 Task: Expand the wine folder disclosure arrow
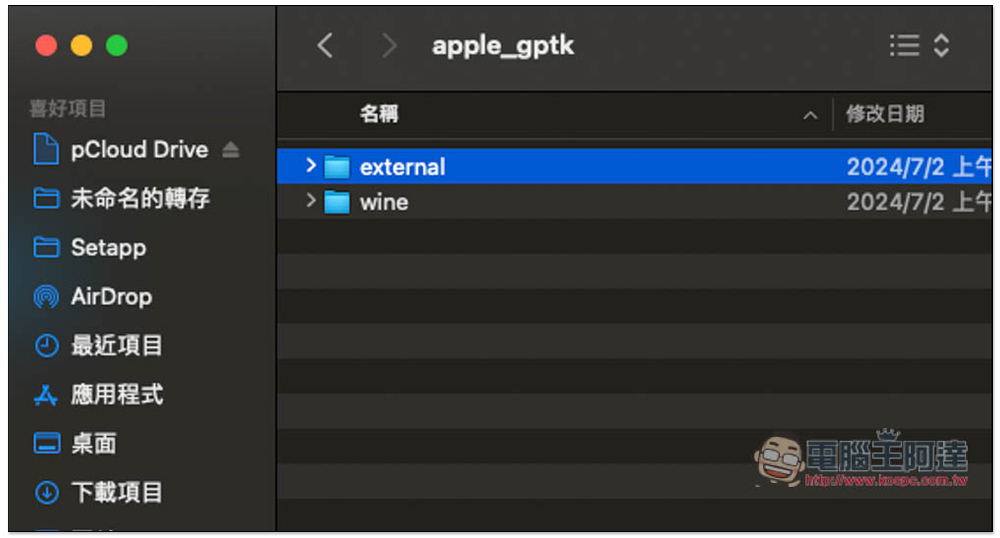[x=311, y=201]
